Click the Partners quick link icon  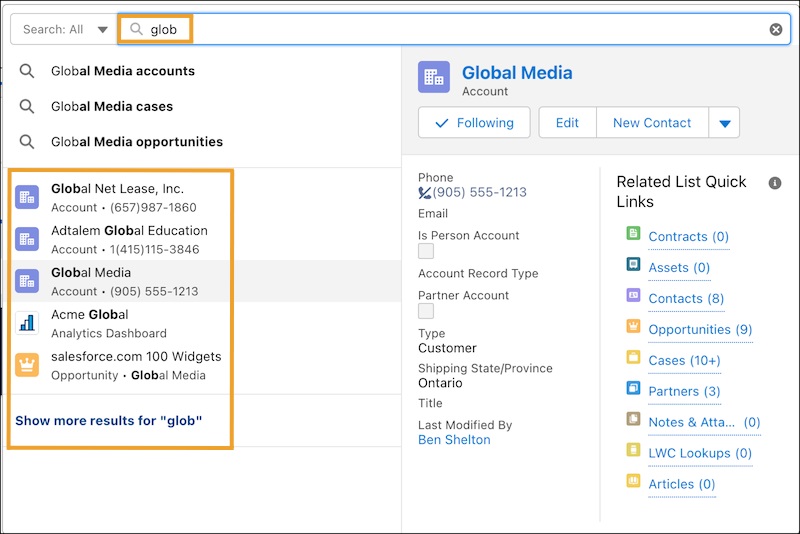coord(632,388)
